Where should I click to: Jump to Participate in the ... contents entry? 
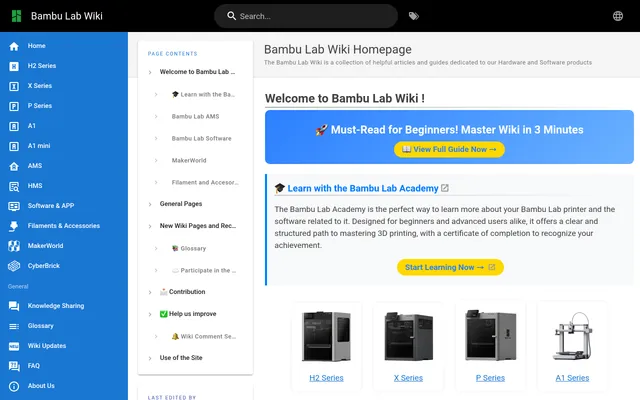point(204,271)
